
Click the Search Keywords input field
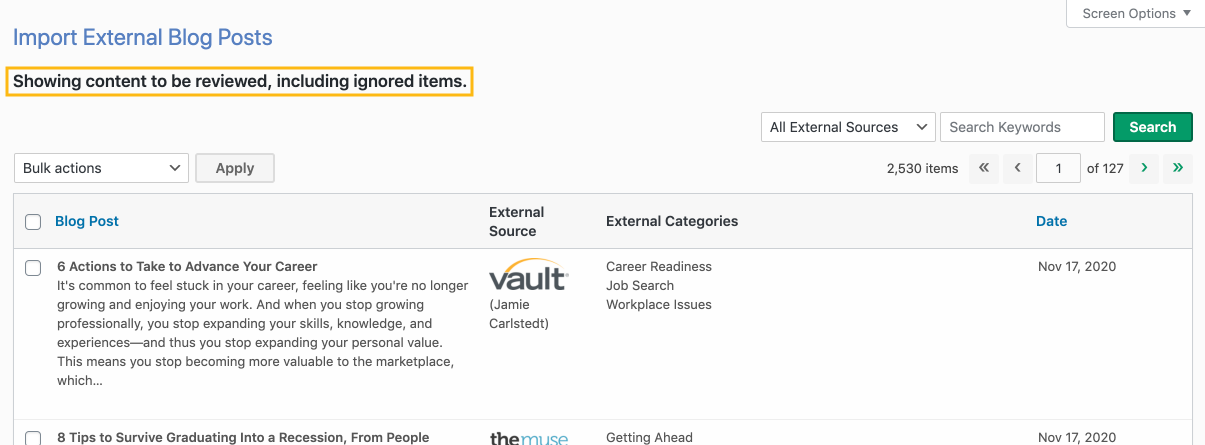pos(1022,127)
